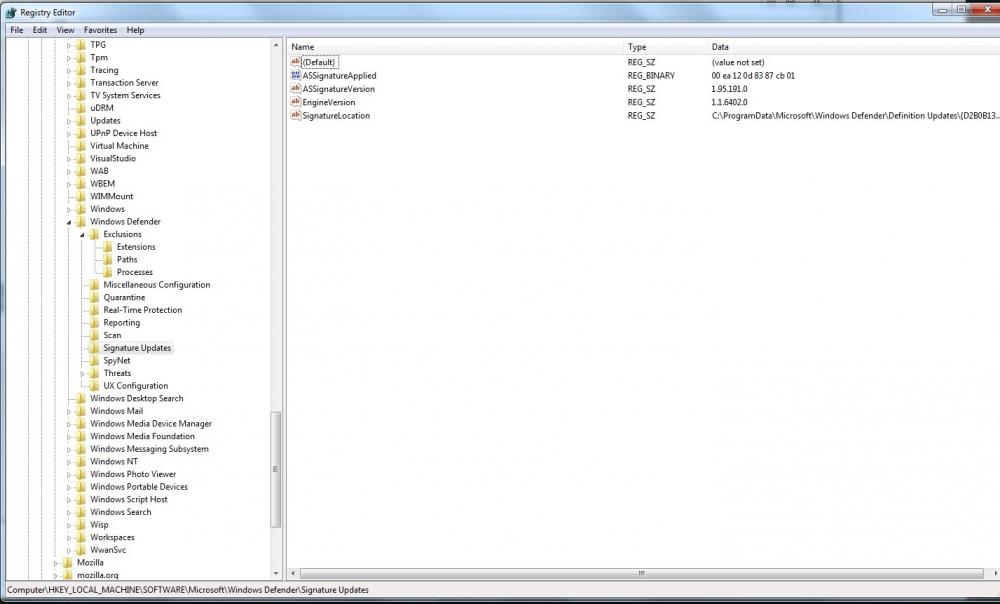
Task: Click the REG_BINARY type cell
Action: click(x=651, y=75)
